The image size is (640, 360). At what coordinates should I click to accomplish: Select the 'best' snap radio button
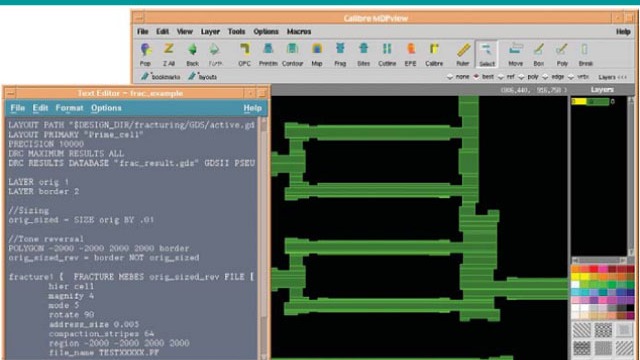(x=476, y=77)
